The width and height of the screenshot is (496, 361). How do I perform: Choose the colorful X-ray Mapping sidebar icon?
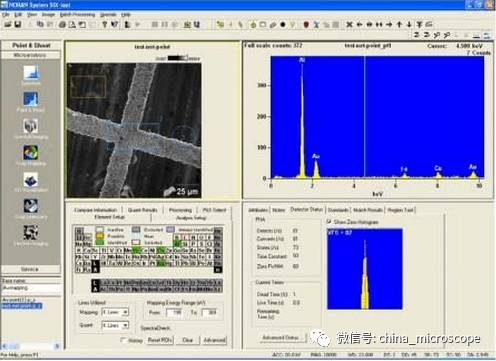tap(31, 153)
